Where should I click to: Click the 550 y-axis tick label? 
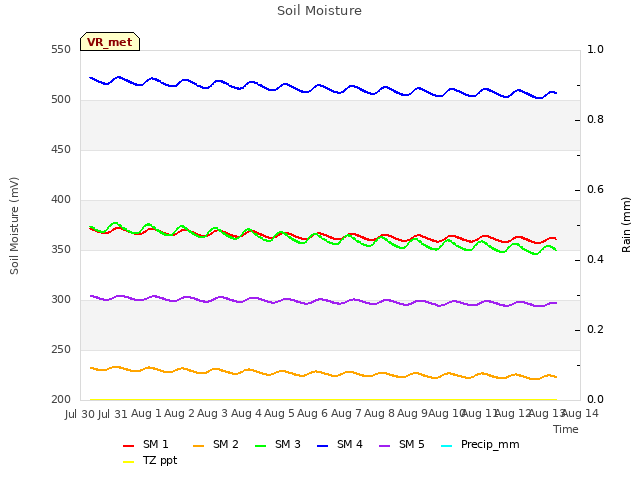(61, 49)
